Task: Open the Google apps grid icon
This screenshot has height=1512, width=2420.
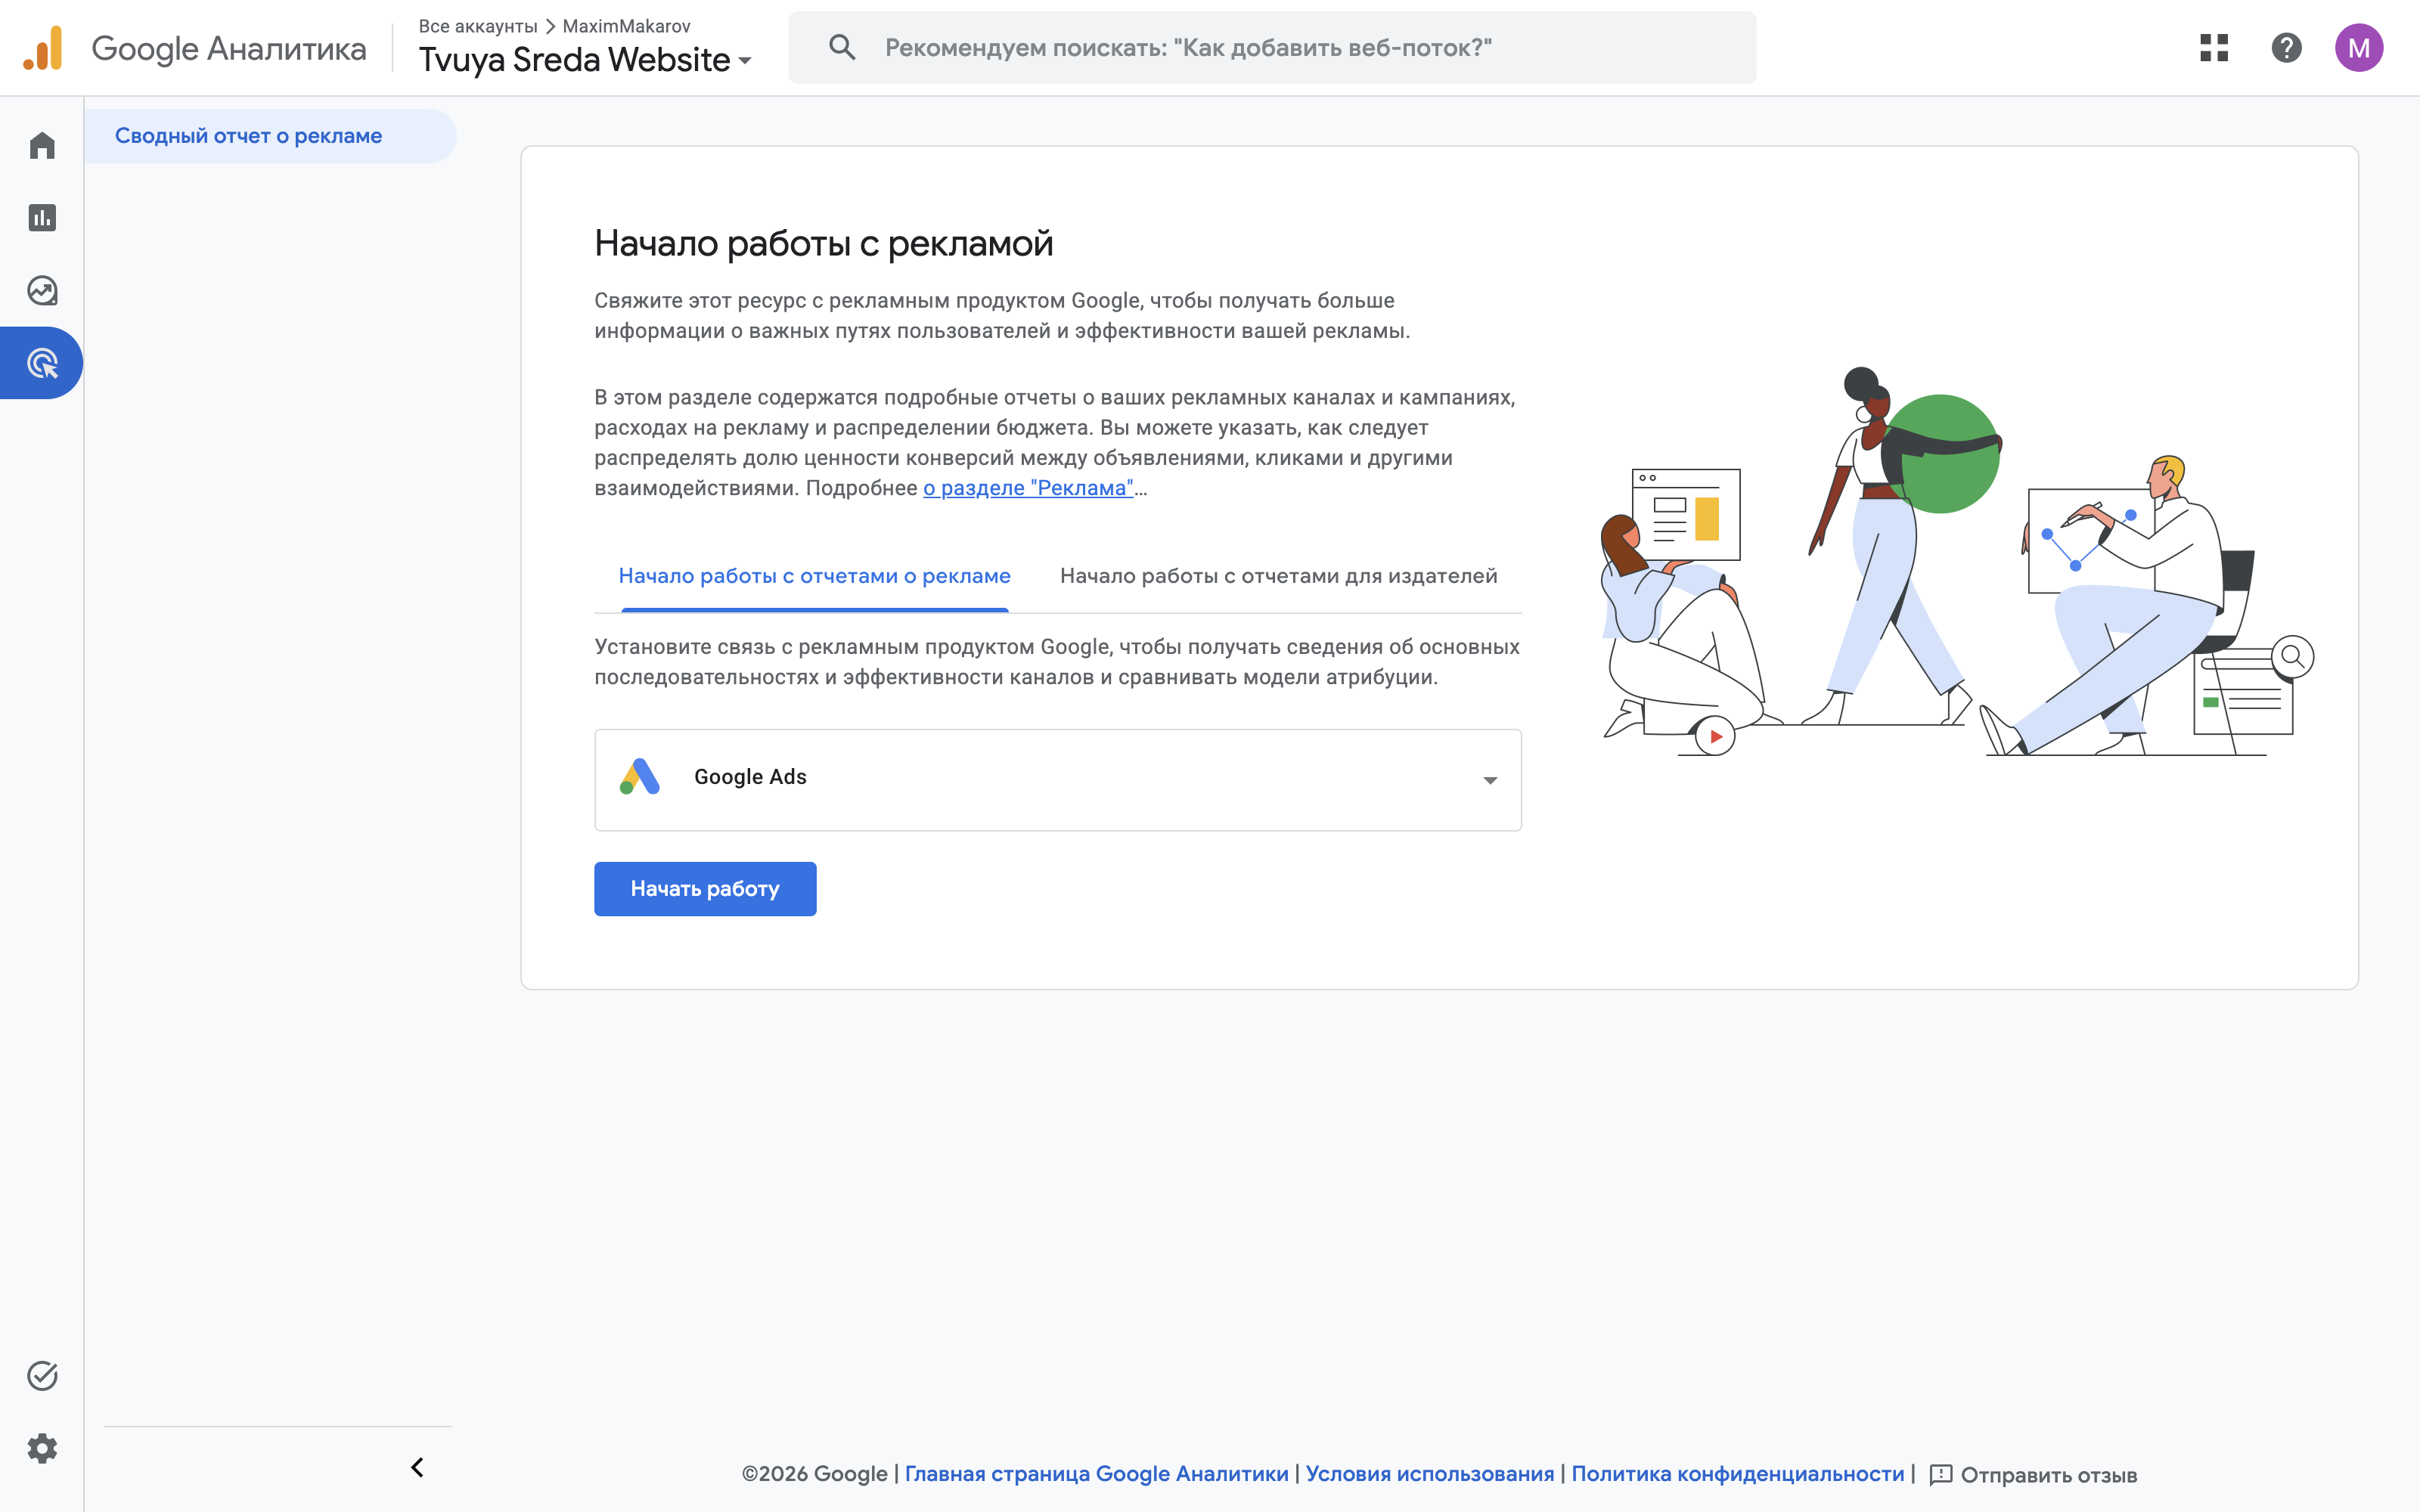Action: (x=2214, y=48)
